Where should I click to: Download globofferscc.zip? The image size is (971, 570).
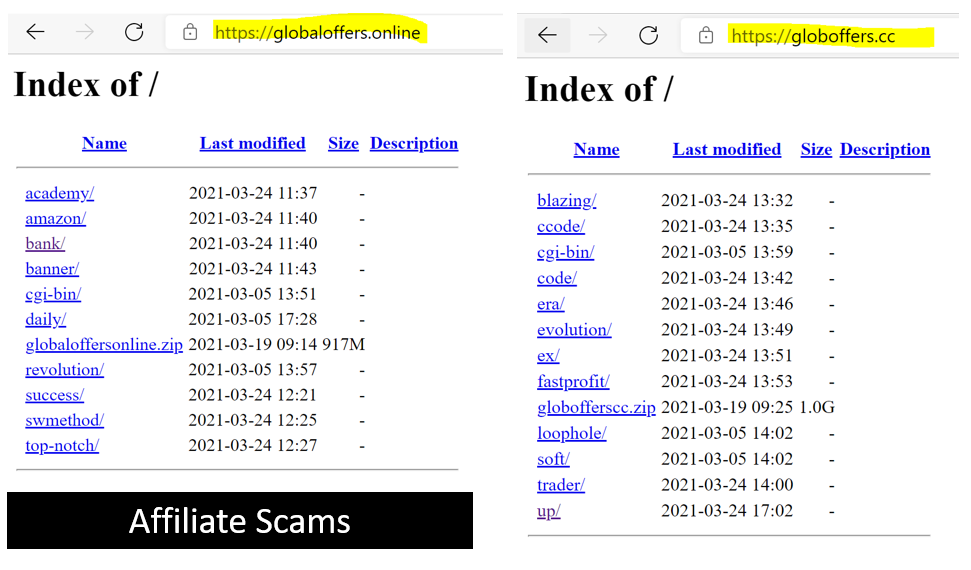[596, 408]
